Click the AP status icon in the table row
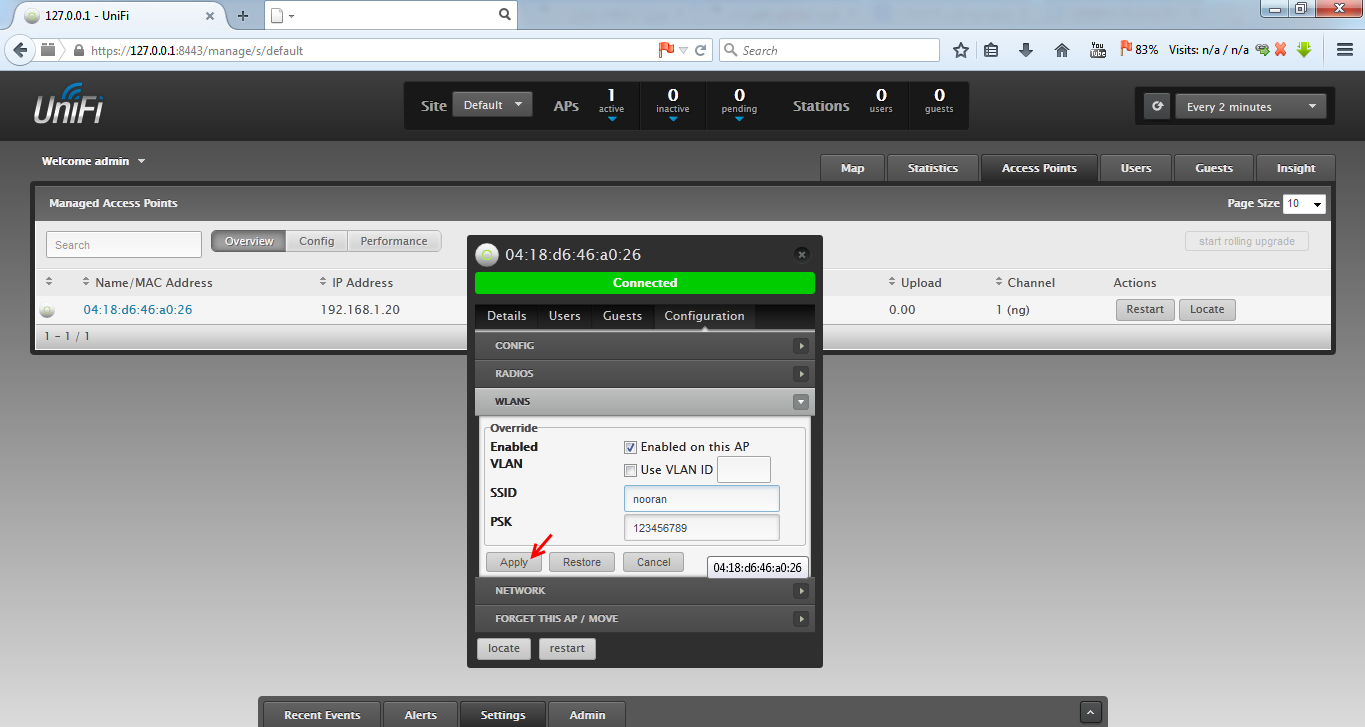Viewport: 1365px width, 727px height. (47, 311)
